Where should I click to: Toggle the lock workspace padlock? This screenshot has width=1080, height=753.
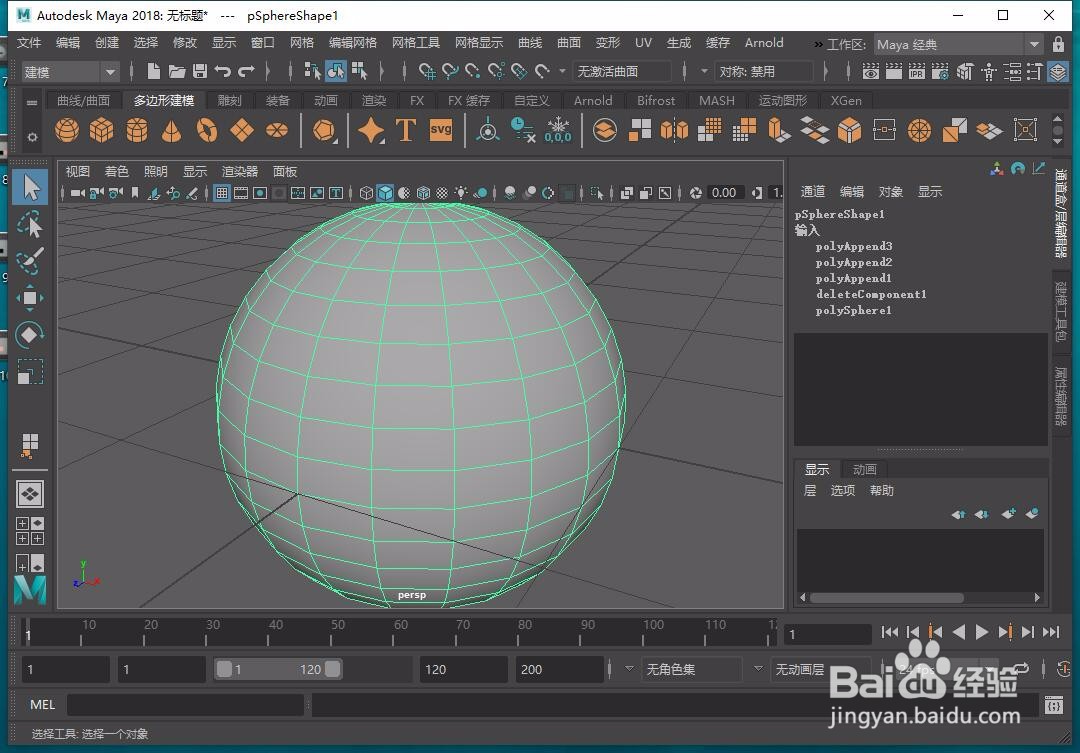point(1059,44)
